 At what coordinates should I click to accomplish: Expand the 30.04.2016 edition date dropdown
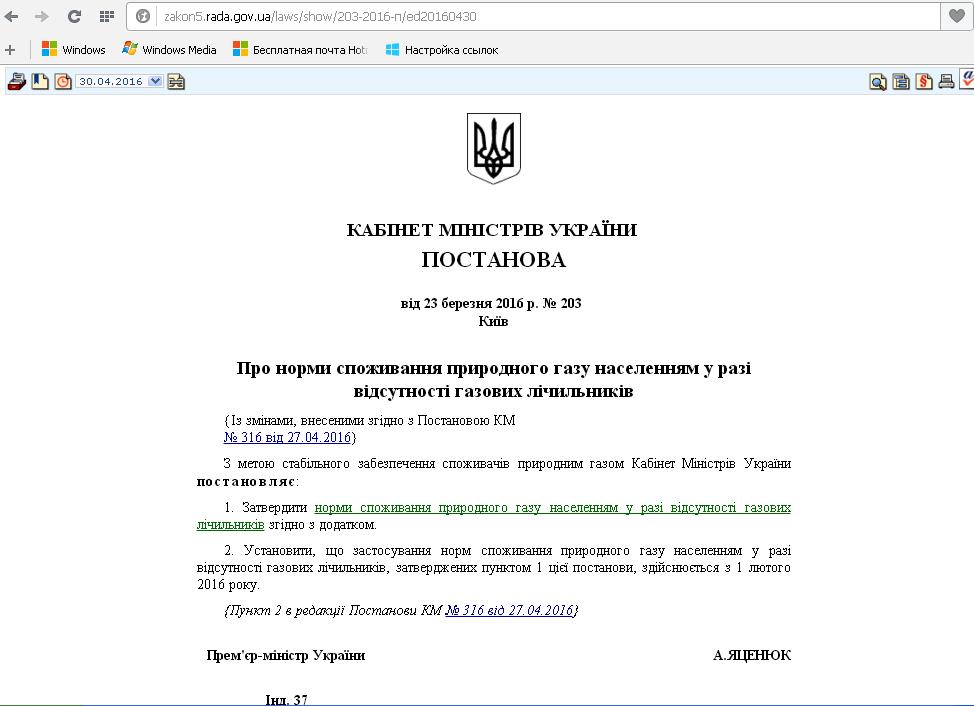[155, 82]
